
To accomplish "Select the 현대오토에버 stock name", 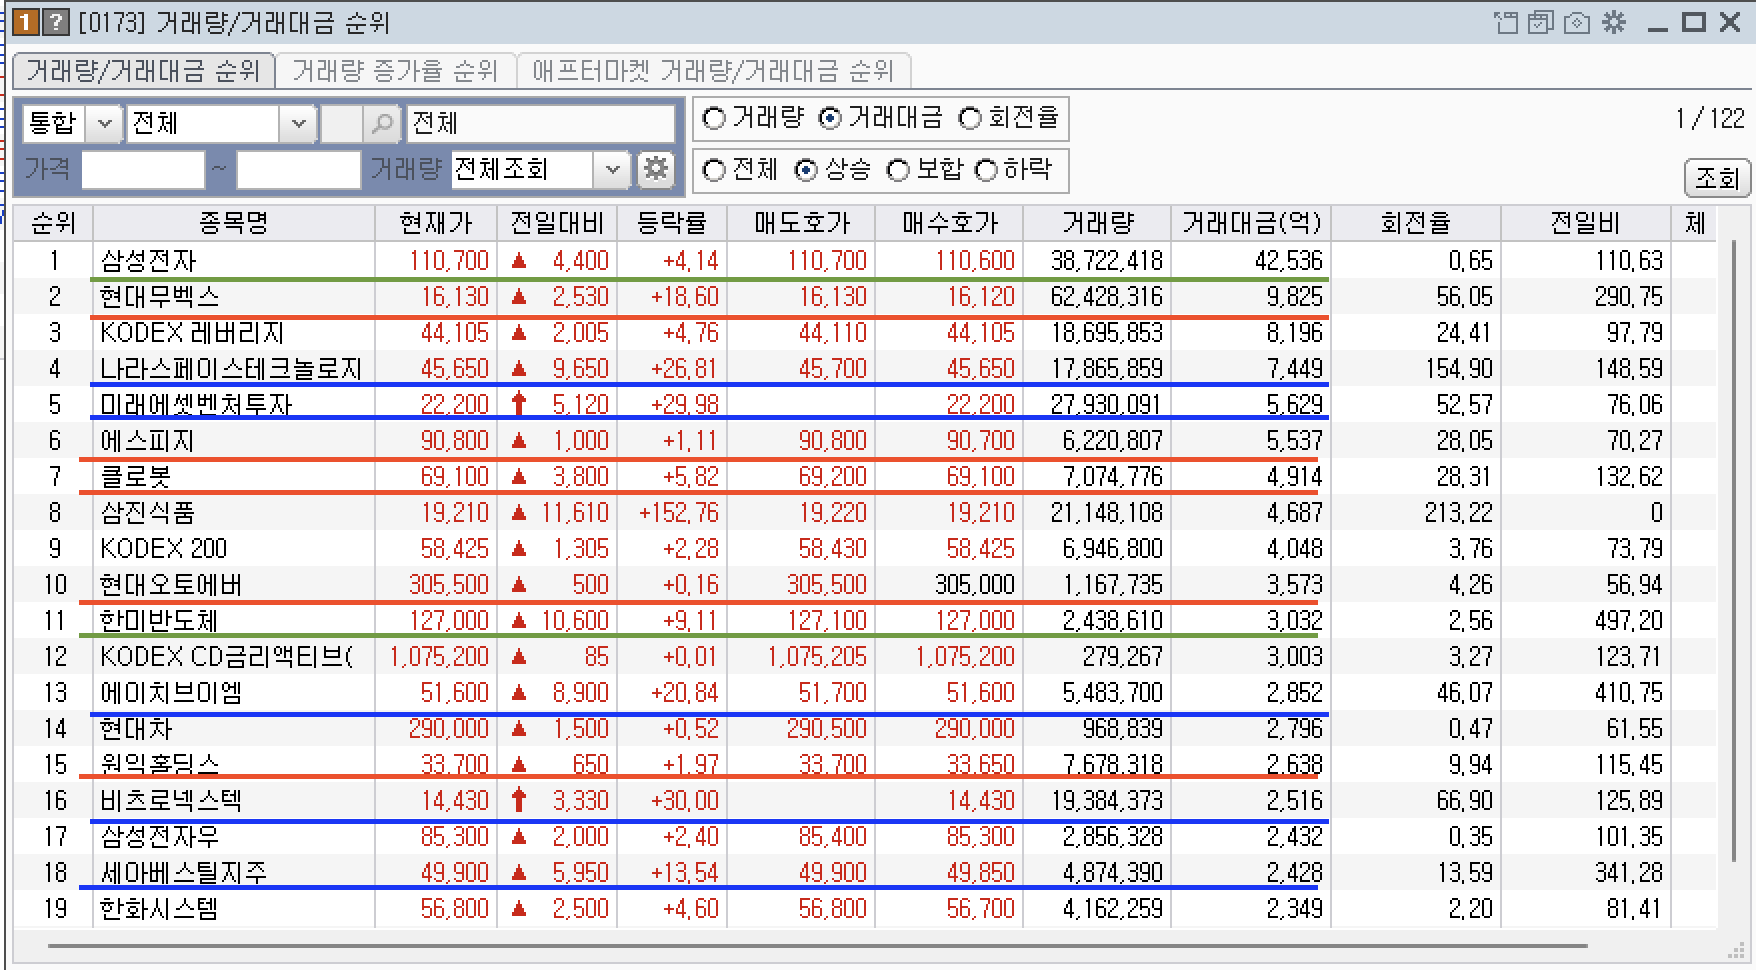I will (x=171, y=585).
